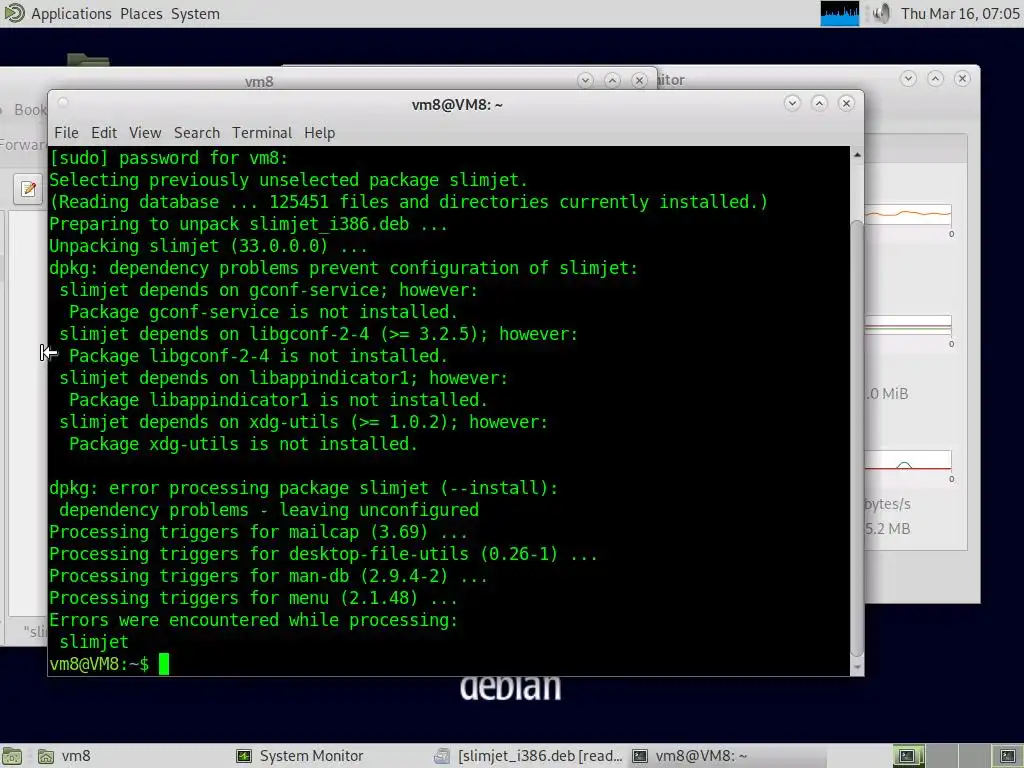Click the terminal scrollbar down arrow
Viewport: 1024px width, 768px height.
coord(857,667)
